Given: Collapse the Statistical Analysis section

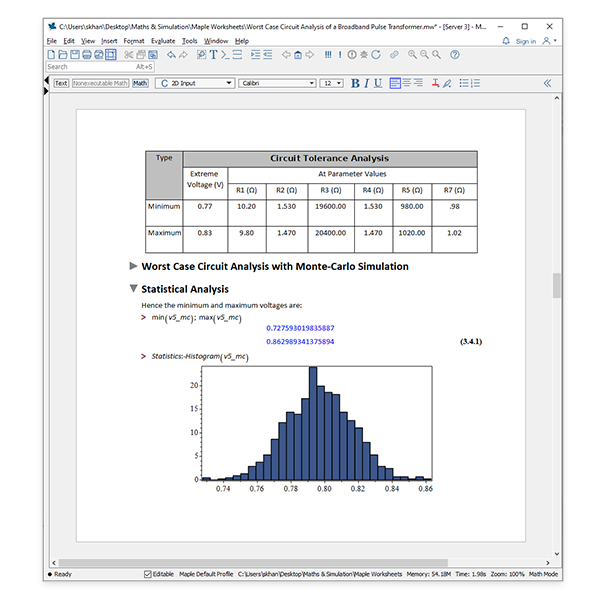Looking at the screenshot, I should (134, 289).
